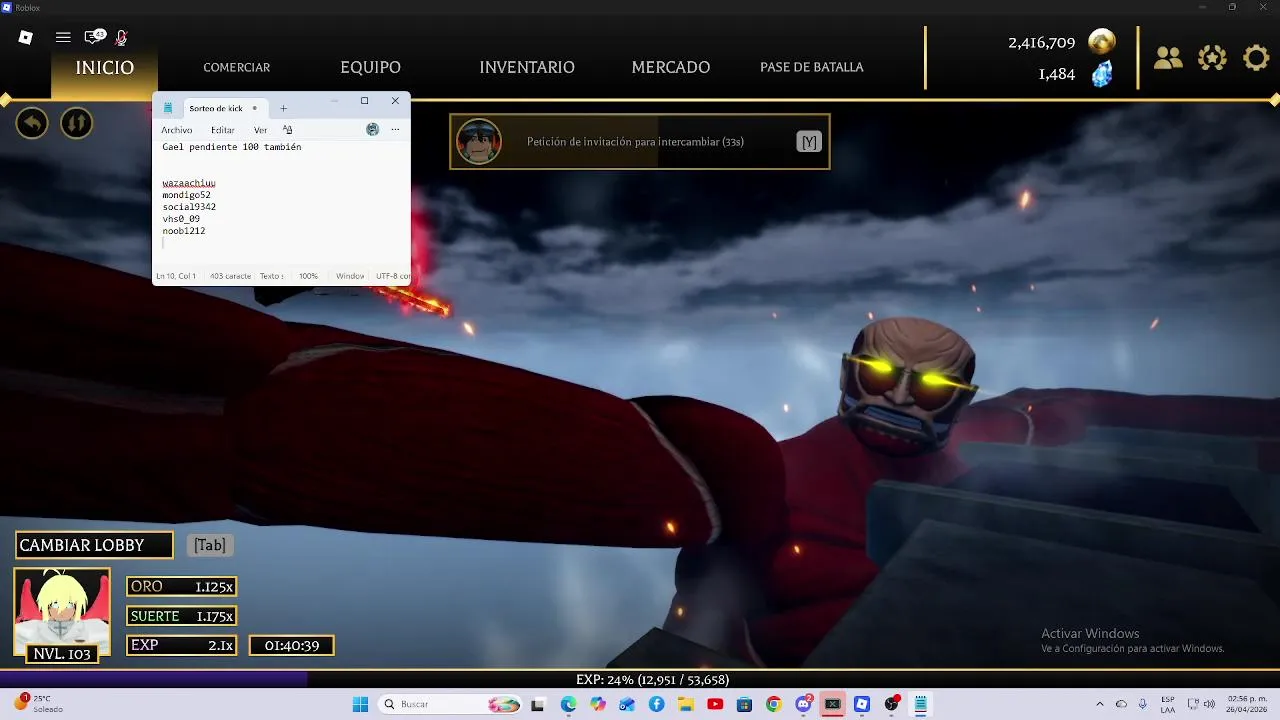Click the taskbar Buscar search box
Image resolution: width=1280 pixels, height=720 pixels.
click(x=452, y=704)
